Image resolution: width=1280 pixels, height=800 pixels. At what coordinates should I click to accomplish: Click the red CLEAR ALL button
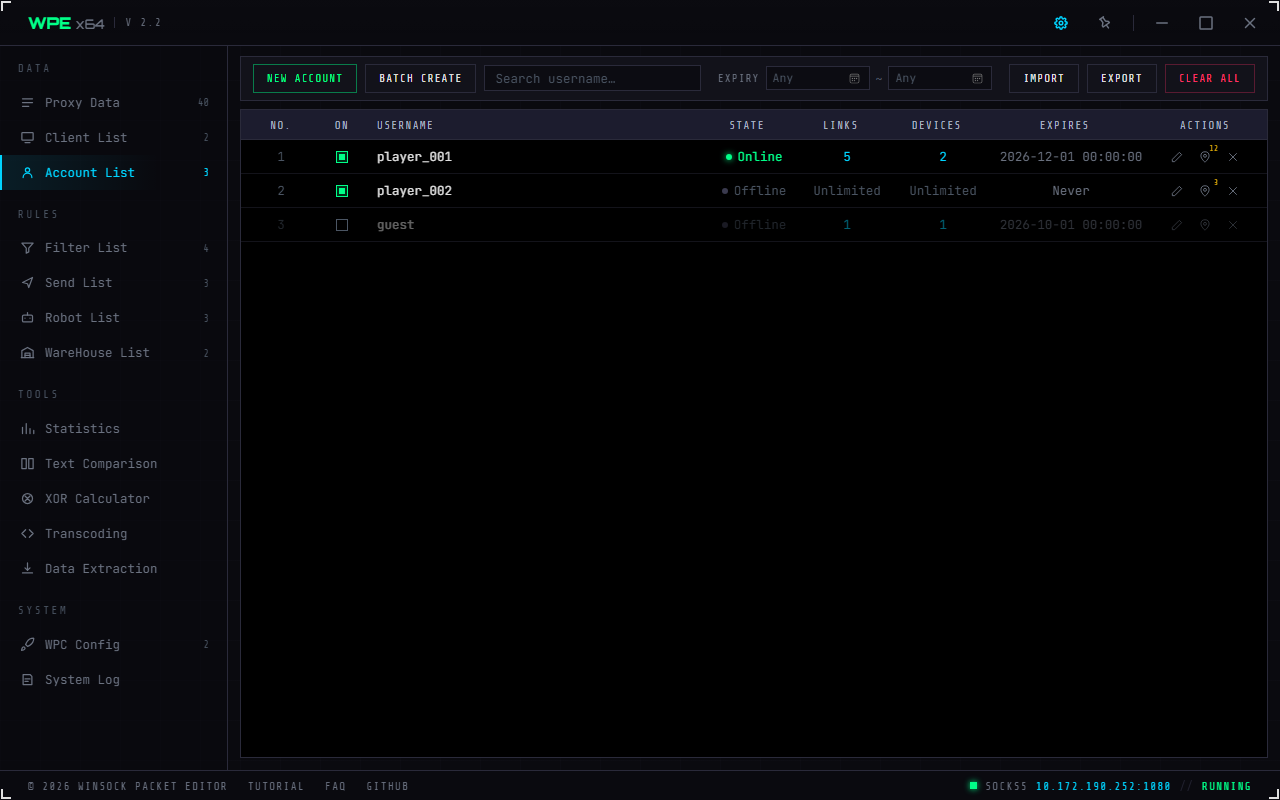(x=1210, y=78)
